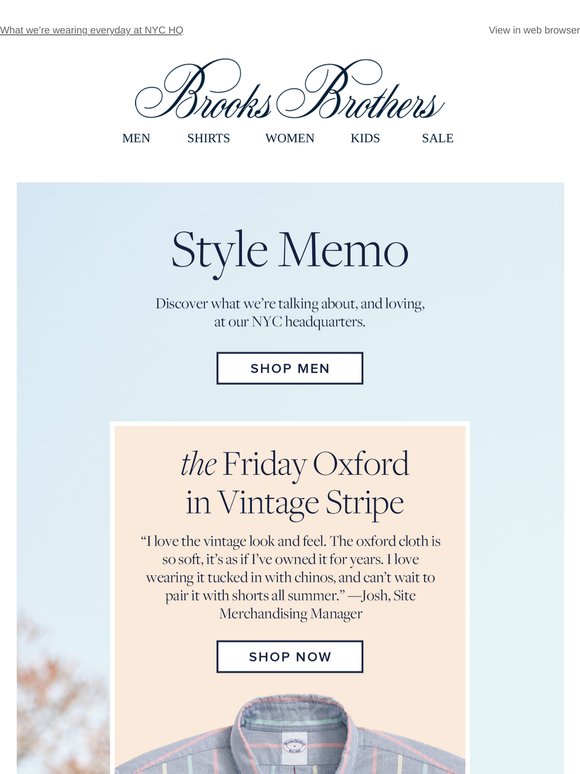Open the SHIRTS navigation link
Viewport: 580px width, 774px height.
208,138
